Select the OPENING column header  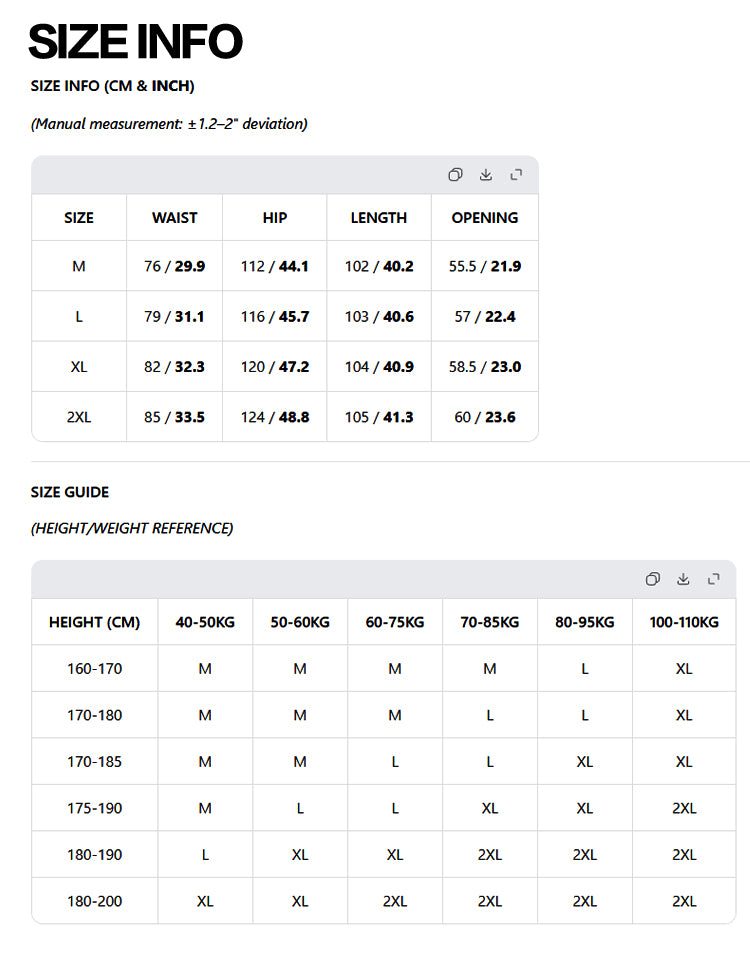(485, 217)
